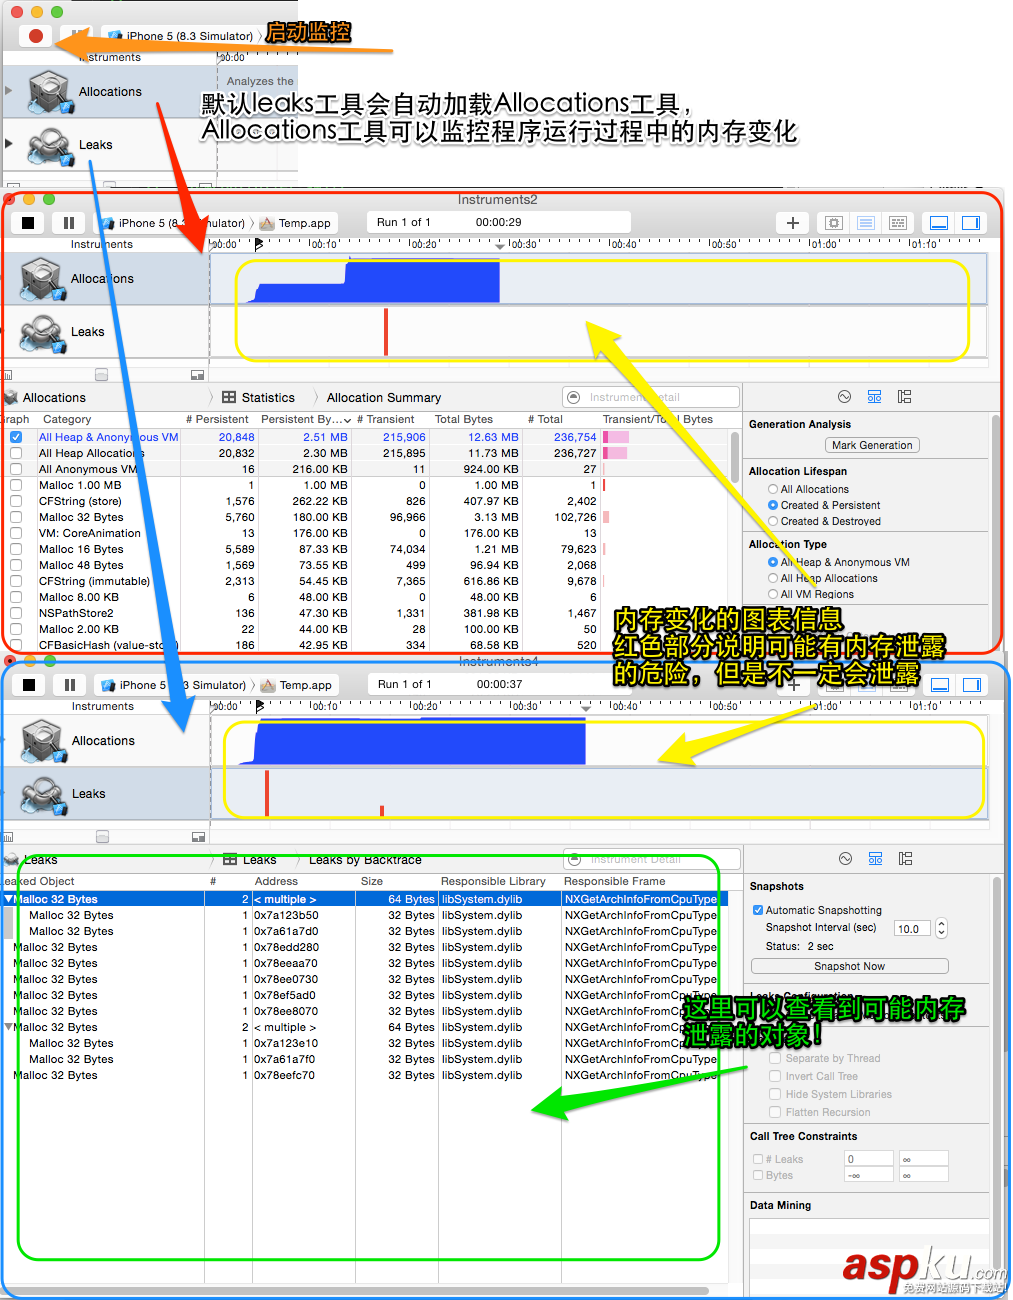Disable Automatic Snapshotting
Screen dimensions: 1013x1300
(x=758, y=910)
